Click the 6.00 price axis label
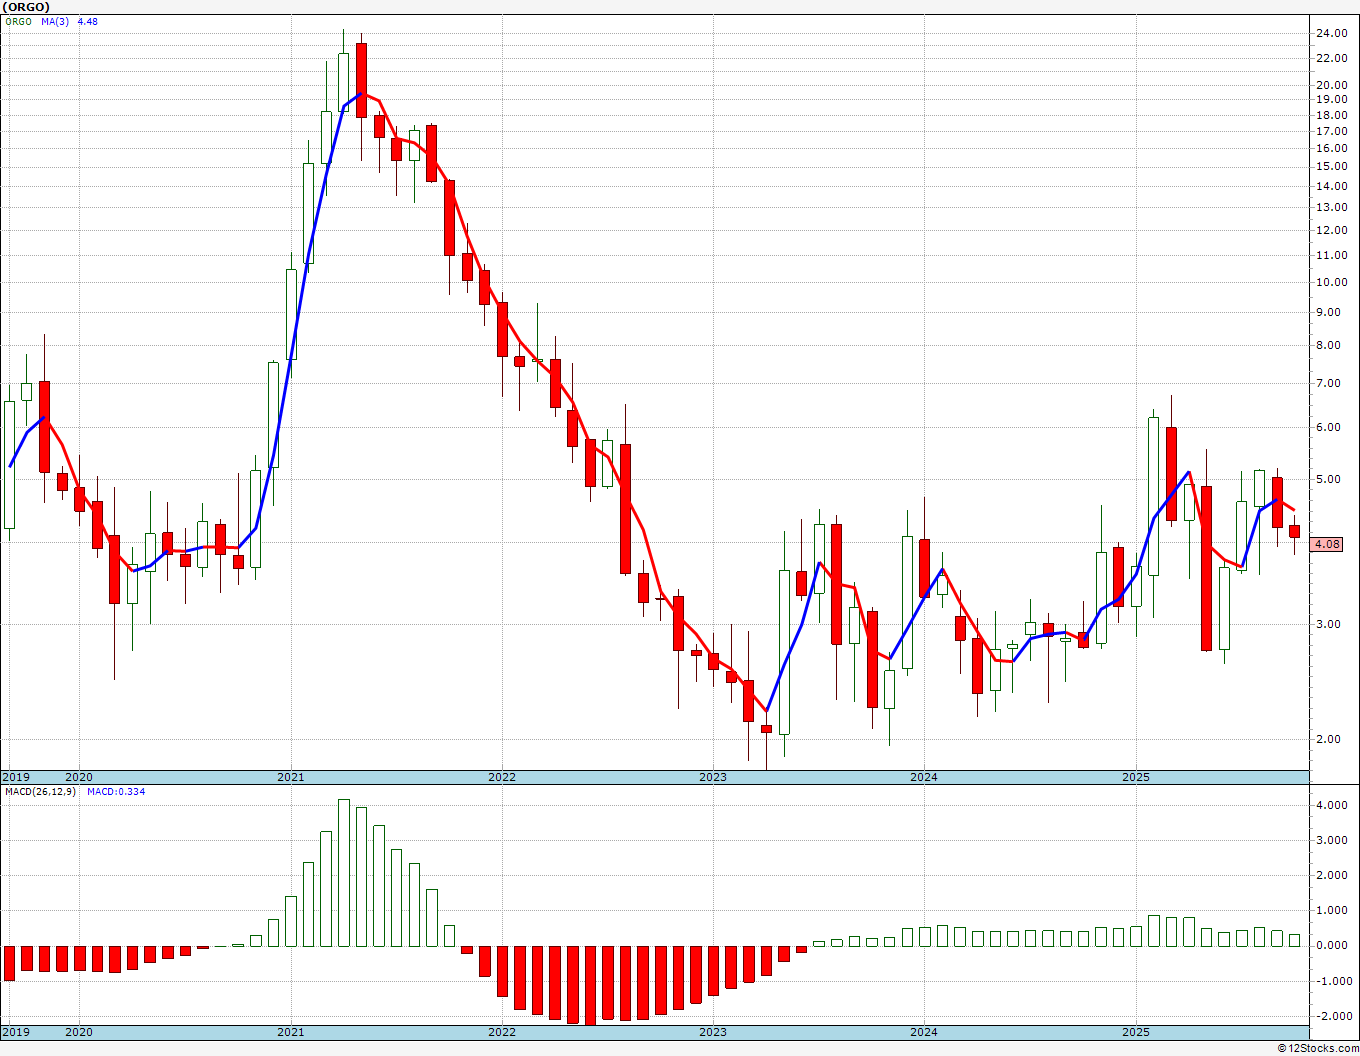 (x=1328, y=427)
